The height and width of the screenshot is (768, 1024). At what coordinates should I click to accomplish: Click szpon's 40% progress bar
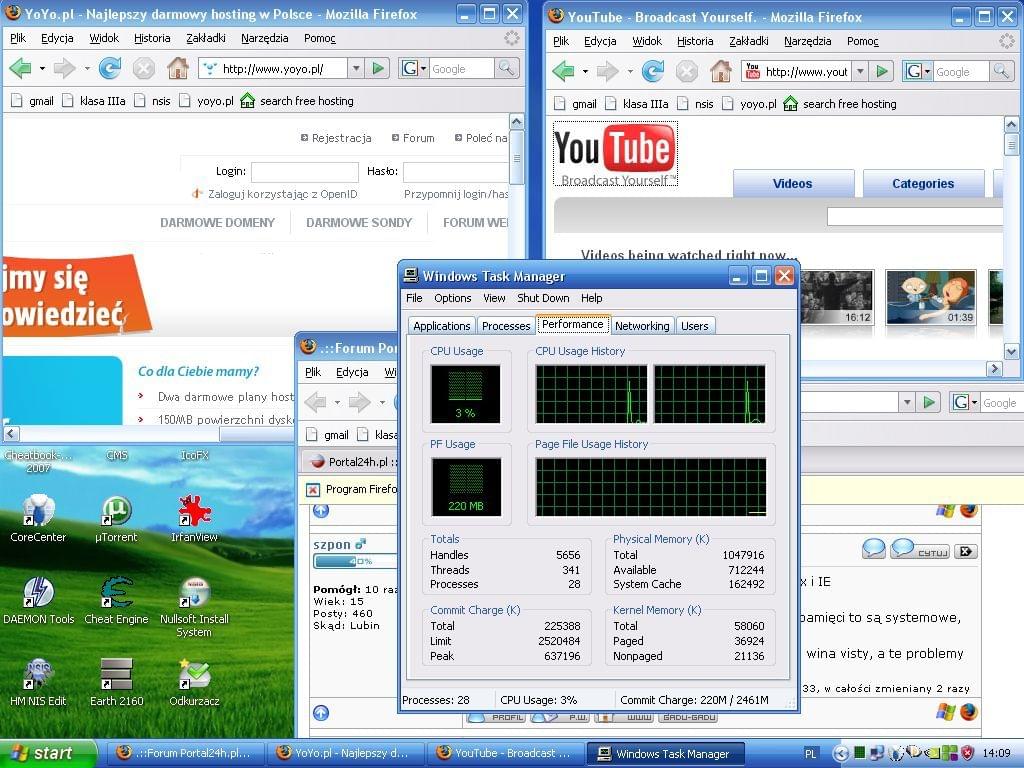(355, 561)
